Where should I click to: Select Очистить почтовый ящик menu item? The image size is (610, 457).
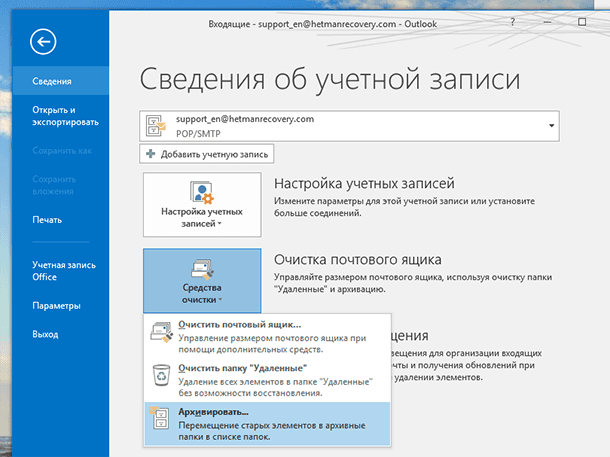267,336
